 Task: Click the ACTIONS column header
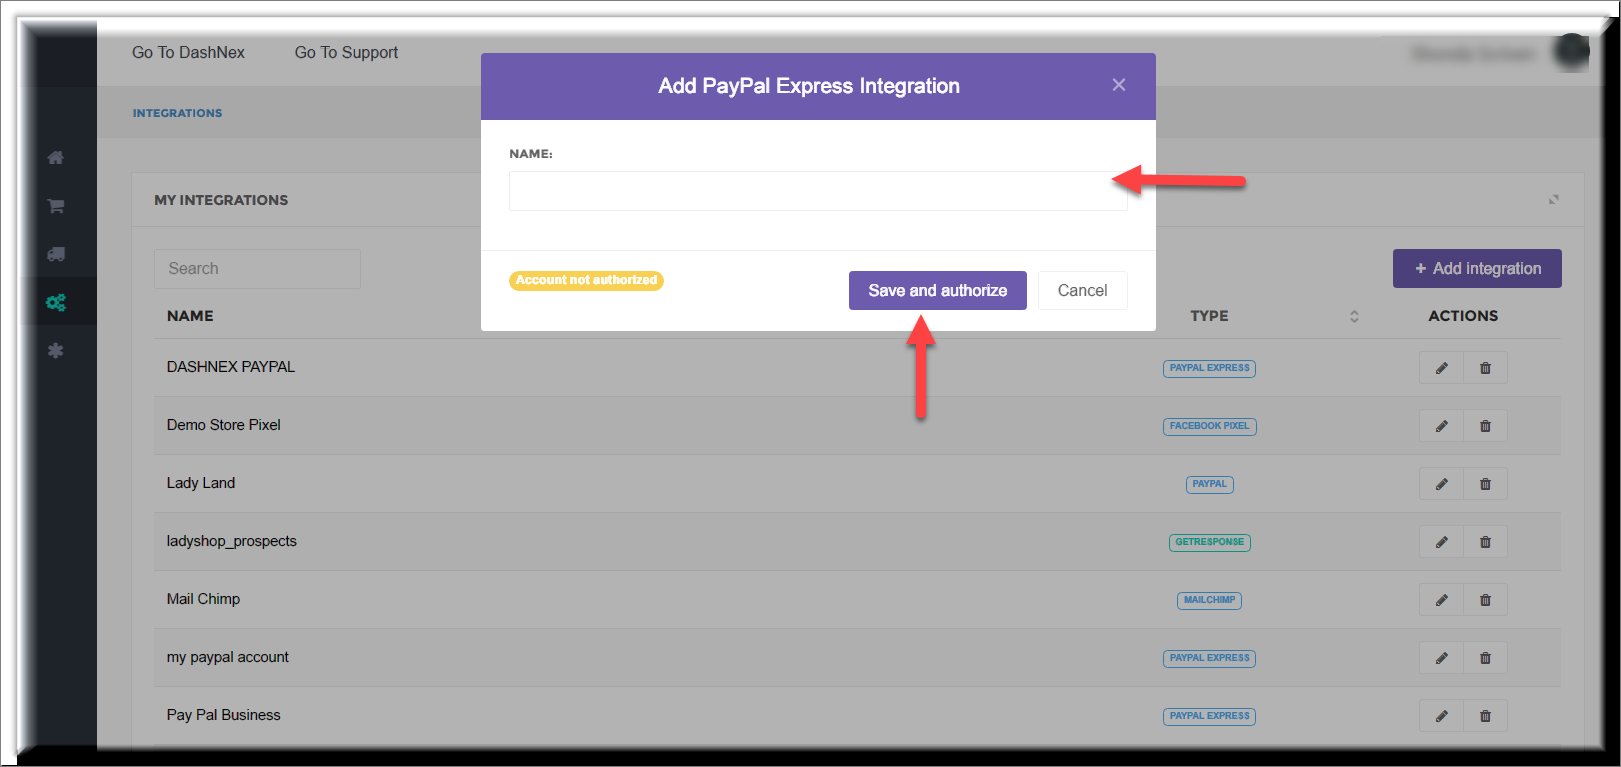pyautogui.click(x=1463, y=316)
